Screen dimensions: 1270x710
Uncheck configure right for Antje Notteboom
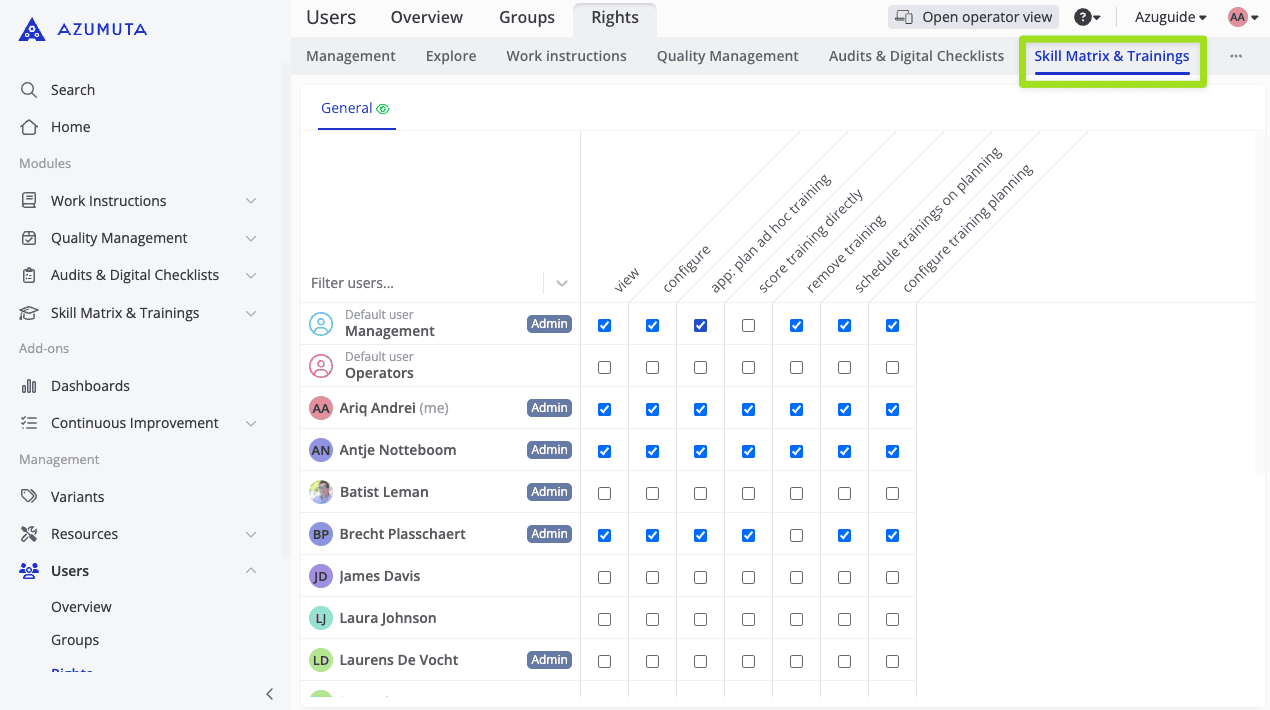coord(652,452)
